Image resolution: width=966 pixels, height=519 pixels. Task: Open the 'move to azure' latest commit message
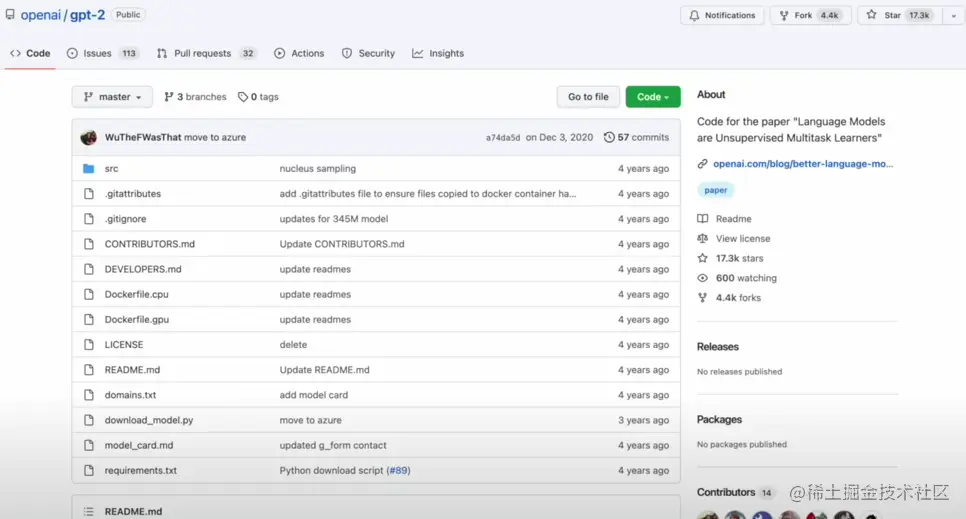[215, 137]
